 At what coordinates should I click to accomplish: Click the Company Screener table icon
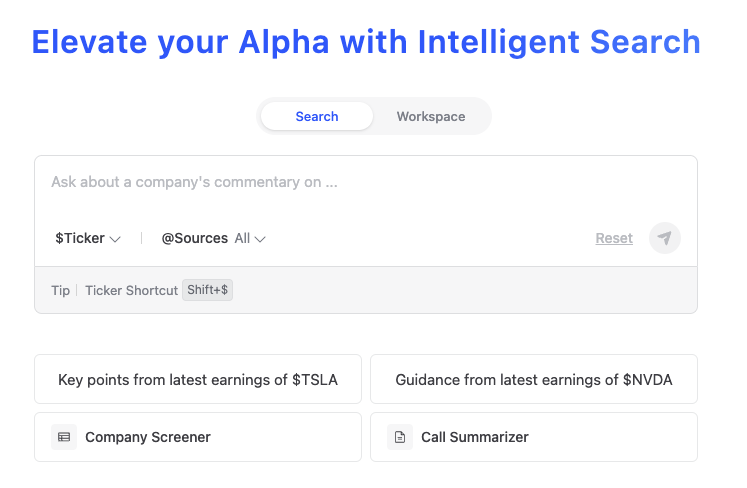[x=64, y=437]
